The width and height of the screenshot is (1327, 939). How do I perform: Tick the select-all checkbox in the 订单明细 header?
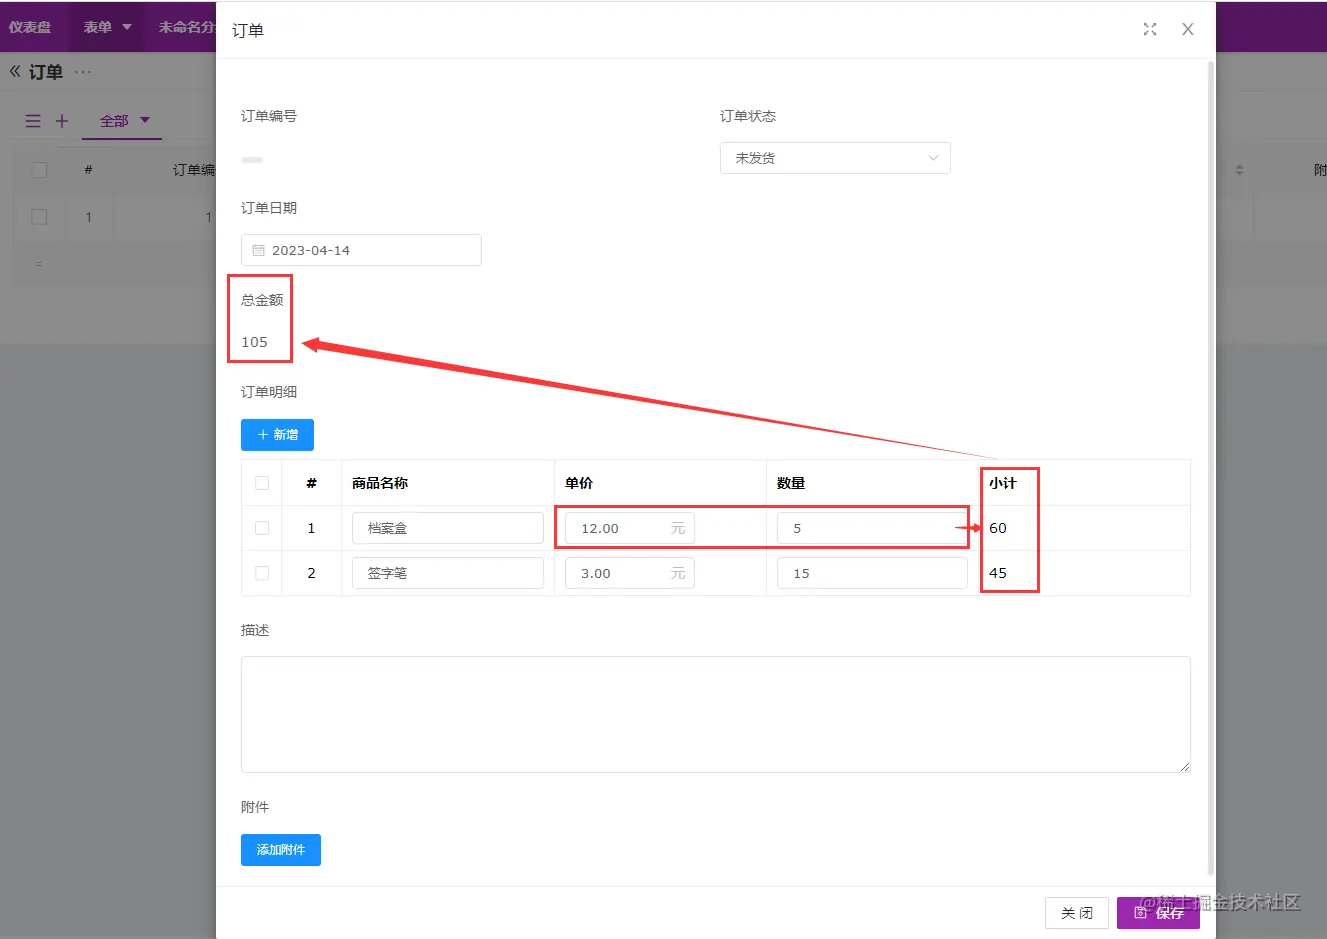click(262, 483)
